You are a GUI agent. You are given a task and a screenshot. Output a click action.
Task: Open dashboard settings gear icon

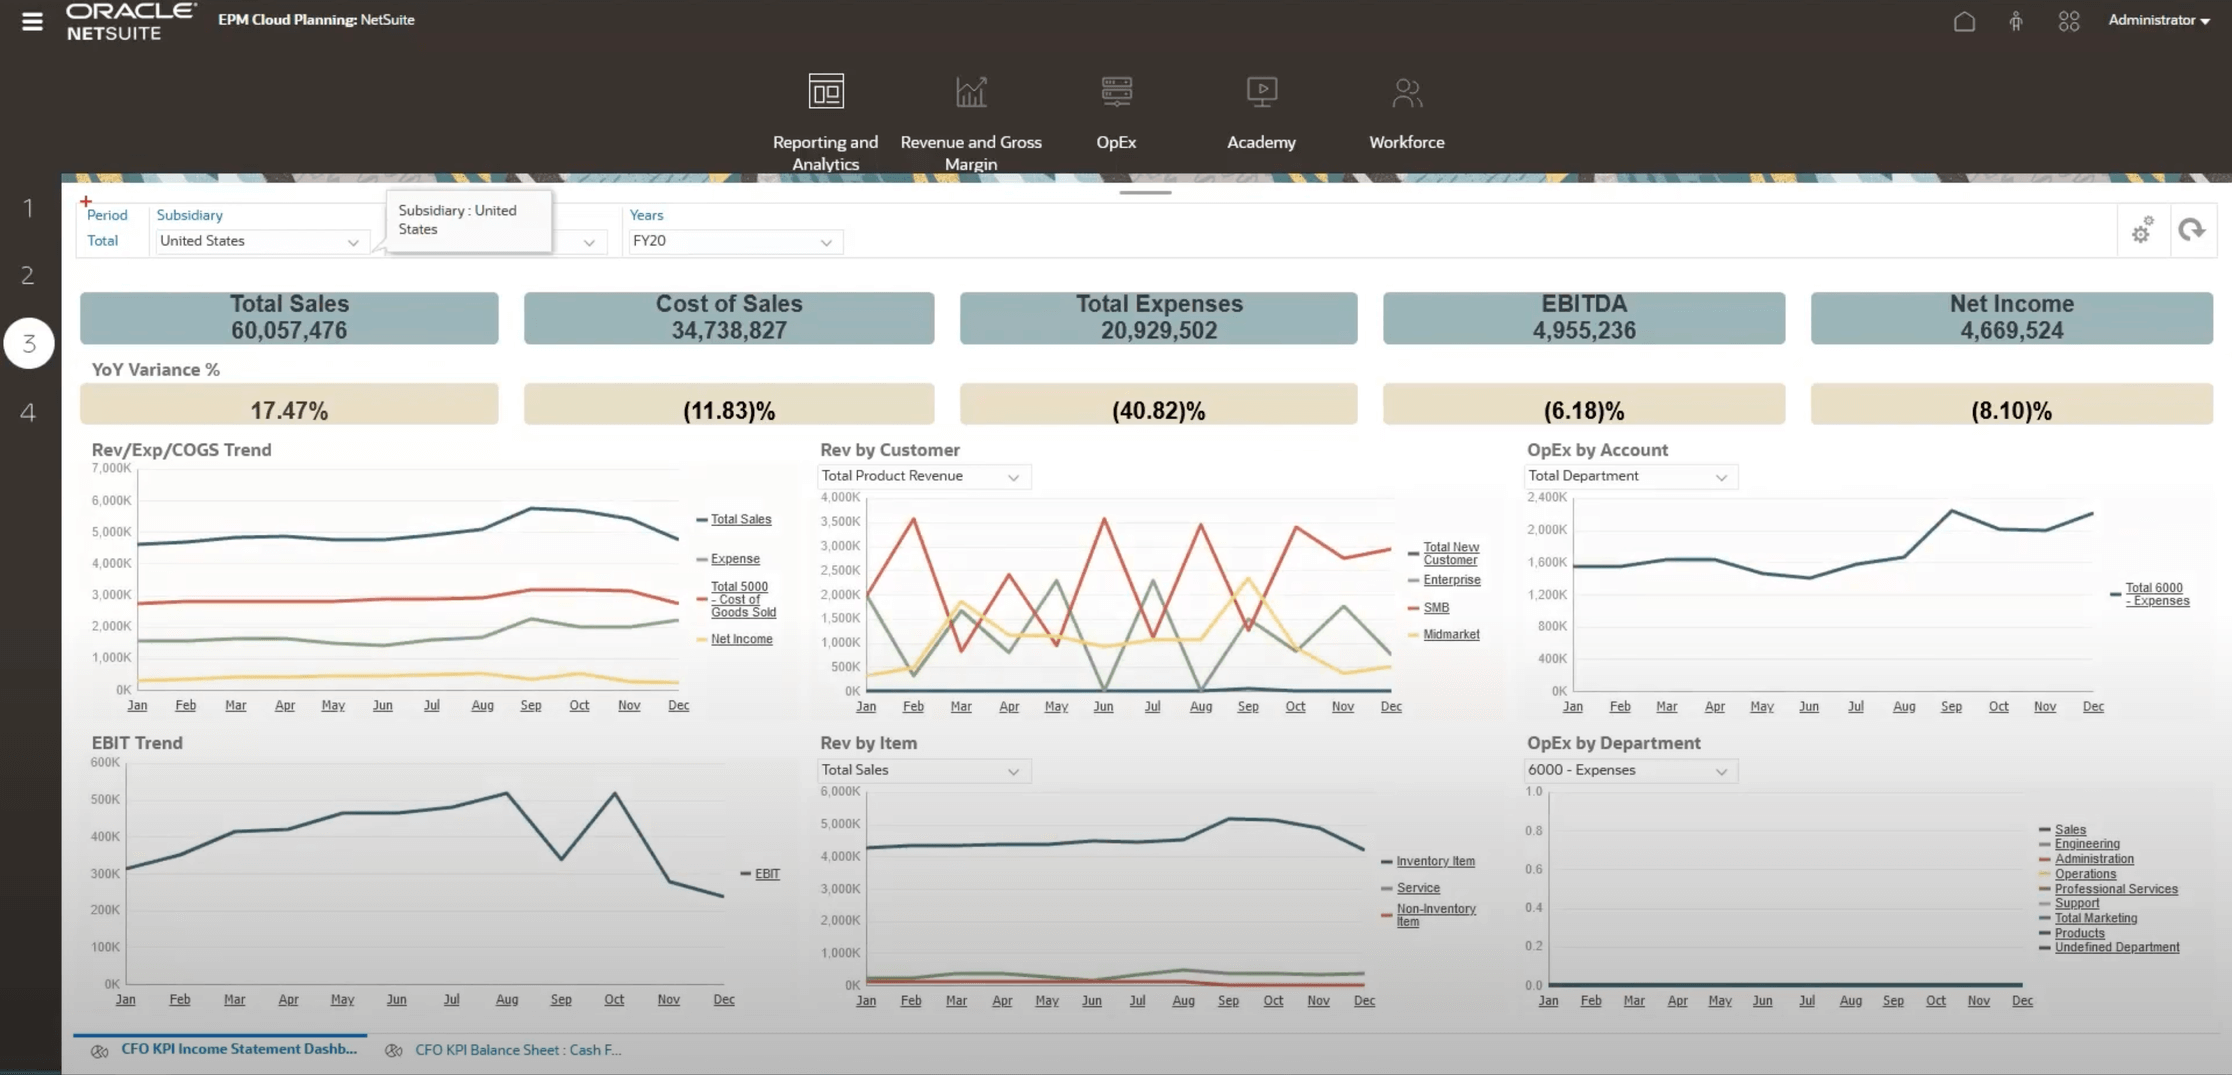point(2141,231)
